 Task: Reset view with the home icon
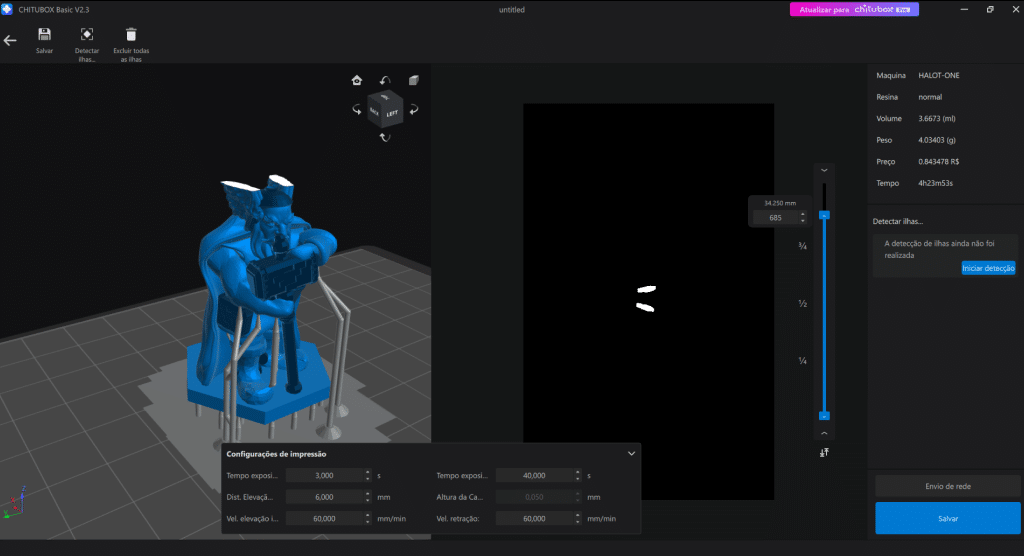point(357,80)
